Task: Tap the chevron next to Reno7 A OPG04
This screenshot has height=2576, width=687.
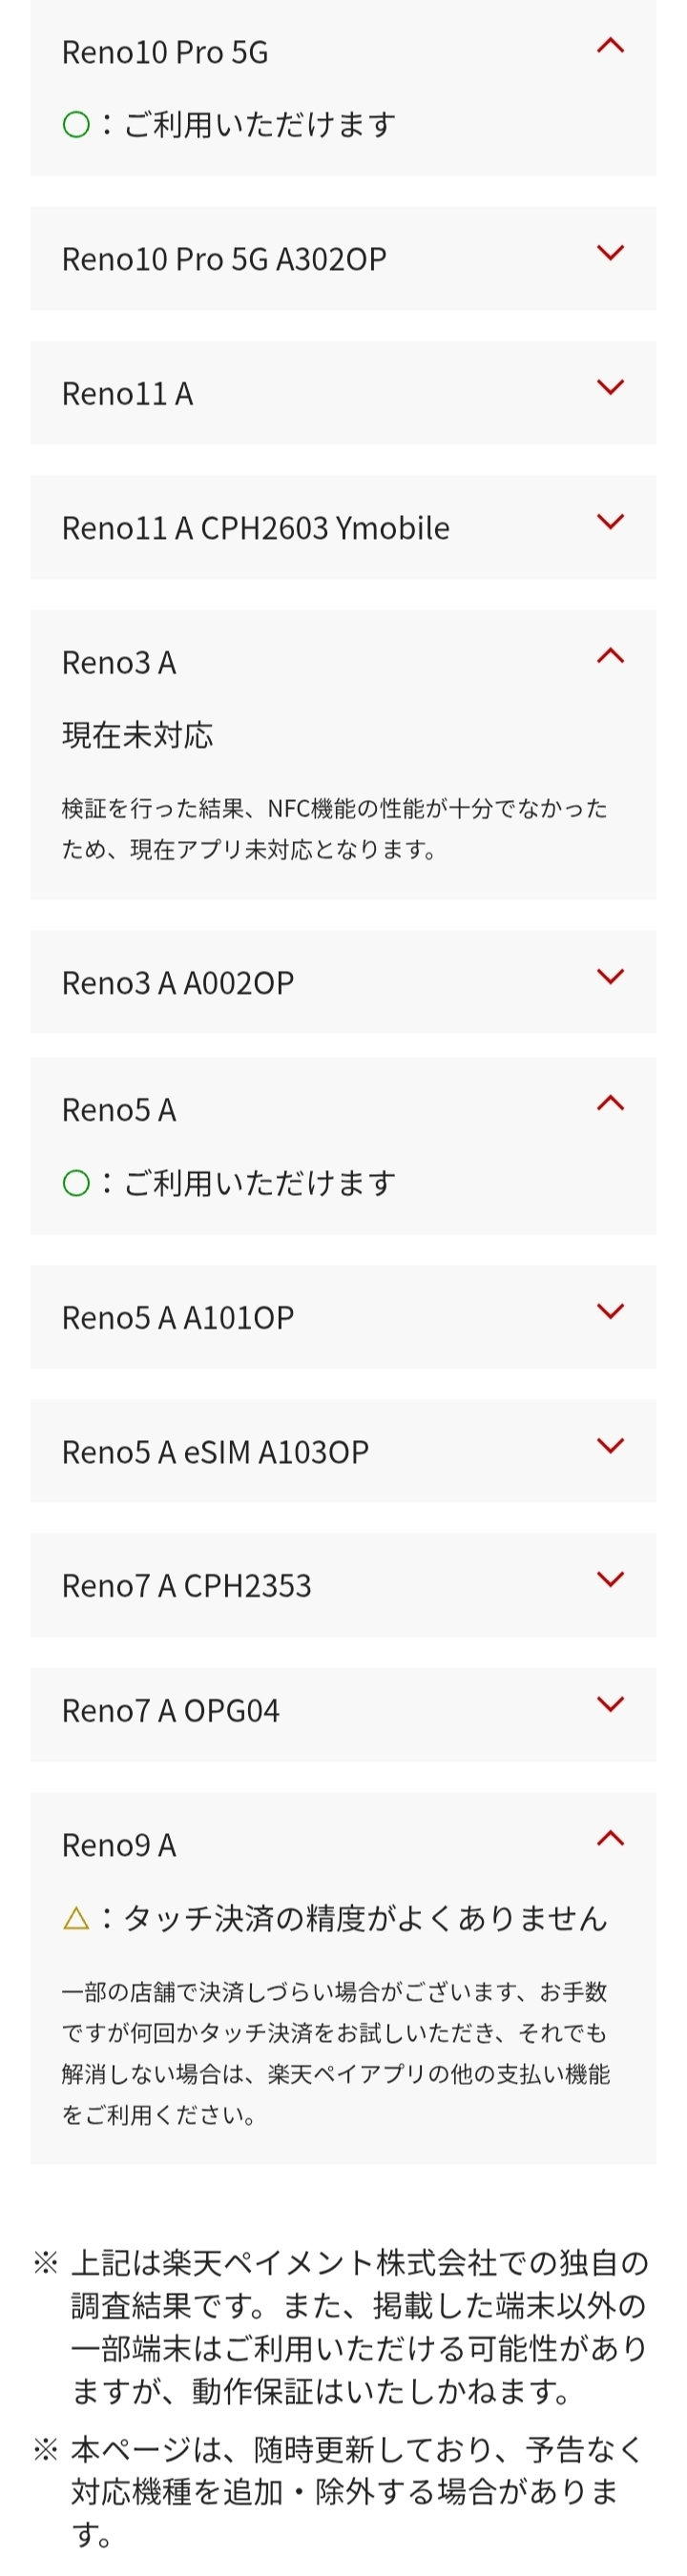Action: 610,1704
